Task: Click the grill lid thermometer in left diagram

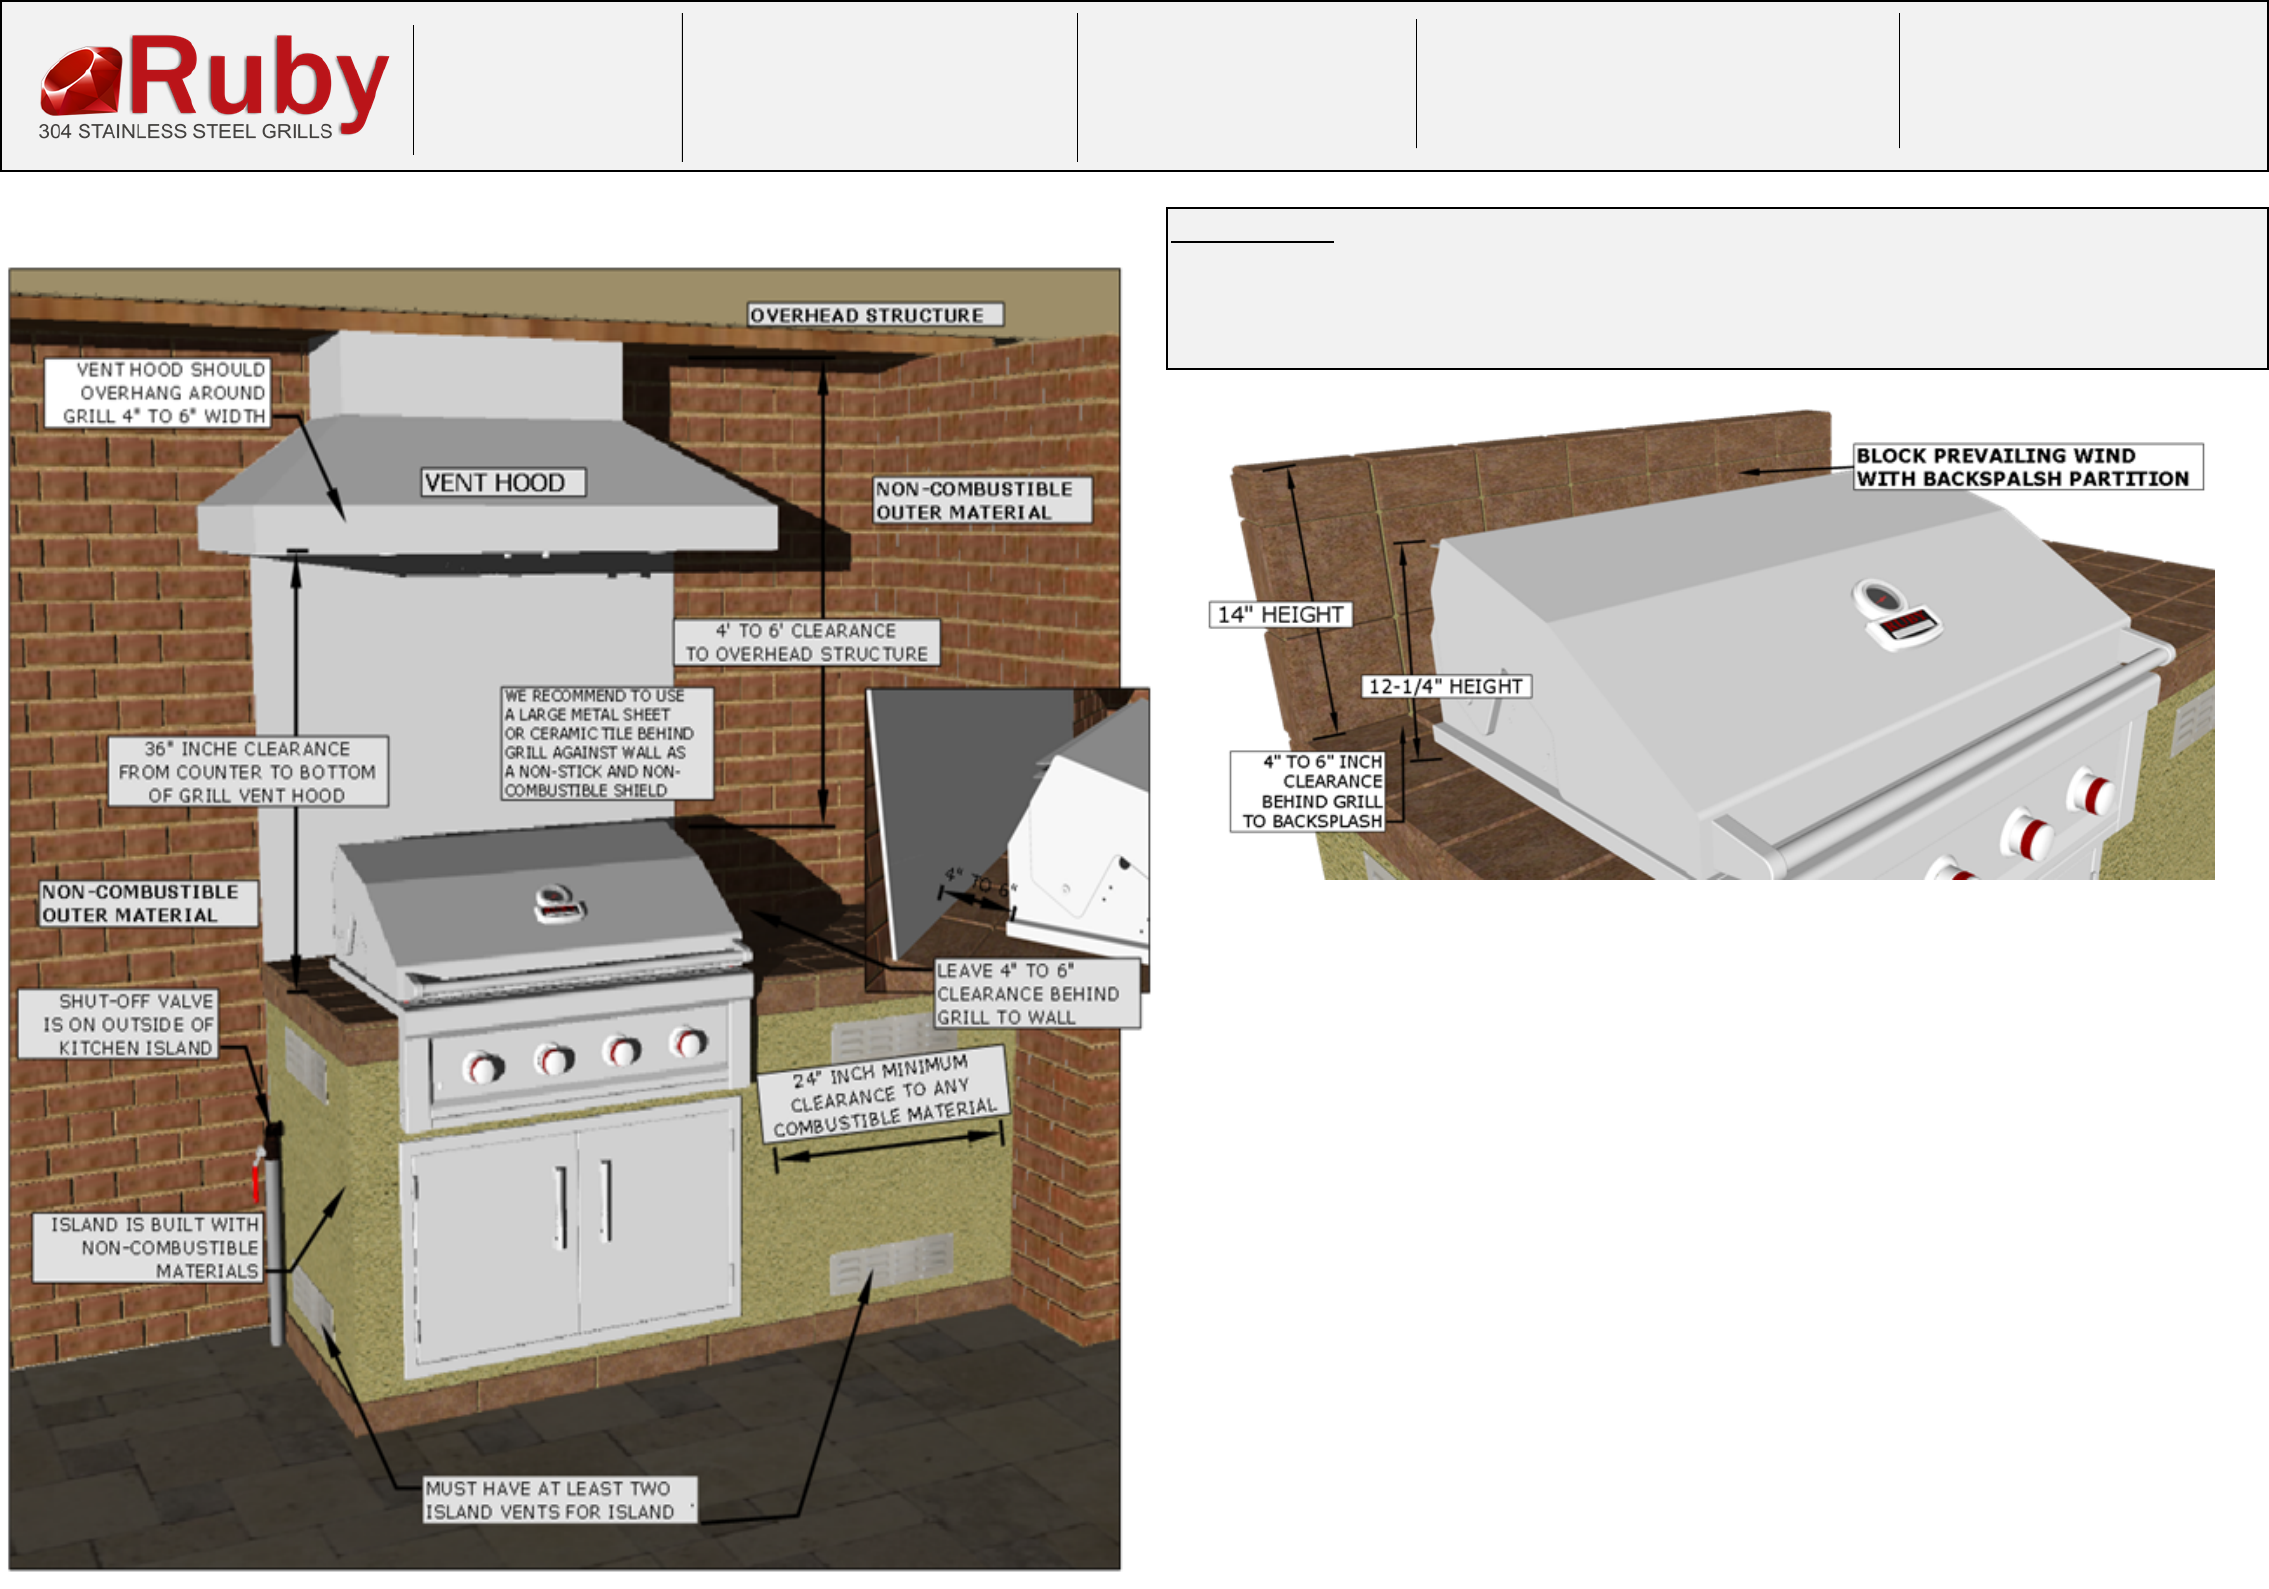Action: tap(558, 903)
